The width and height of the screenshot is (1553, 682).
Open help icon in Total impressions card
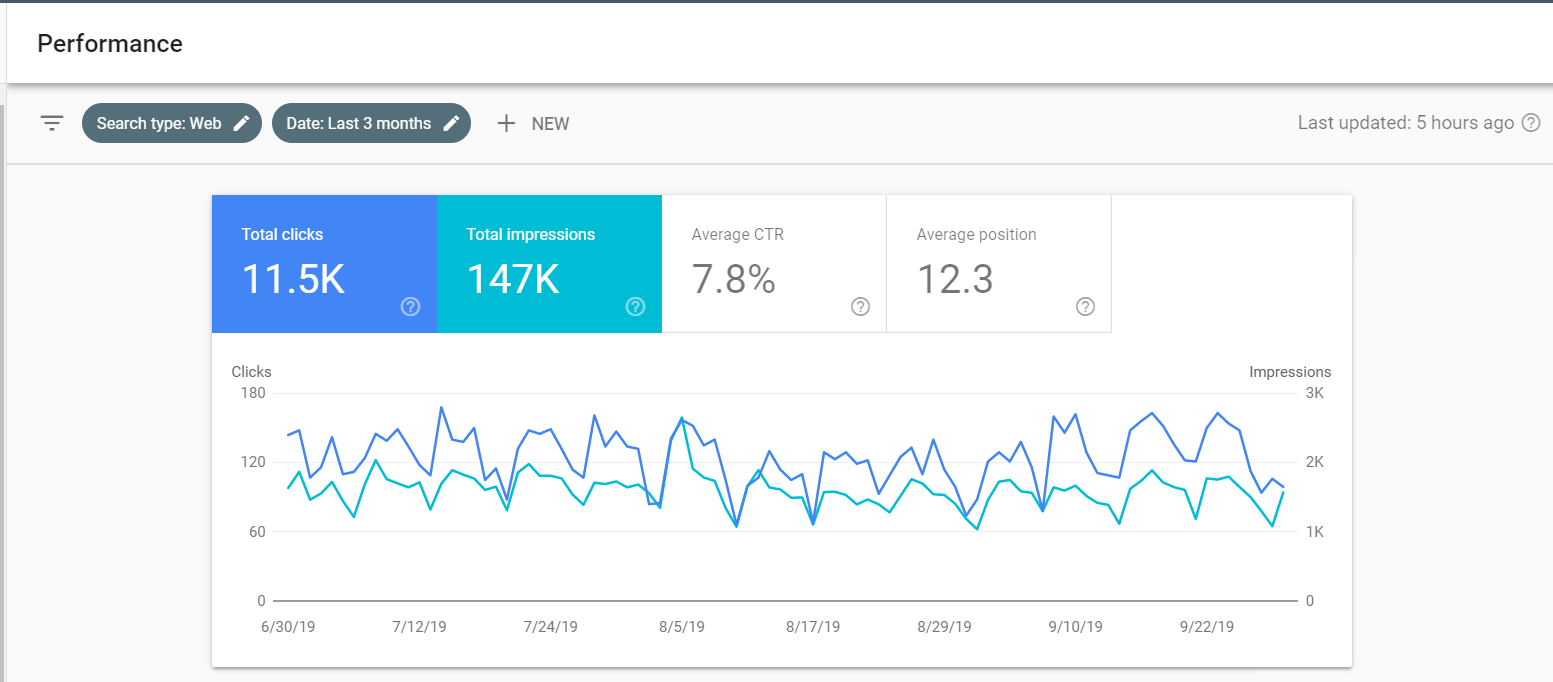tap(635, 307)
